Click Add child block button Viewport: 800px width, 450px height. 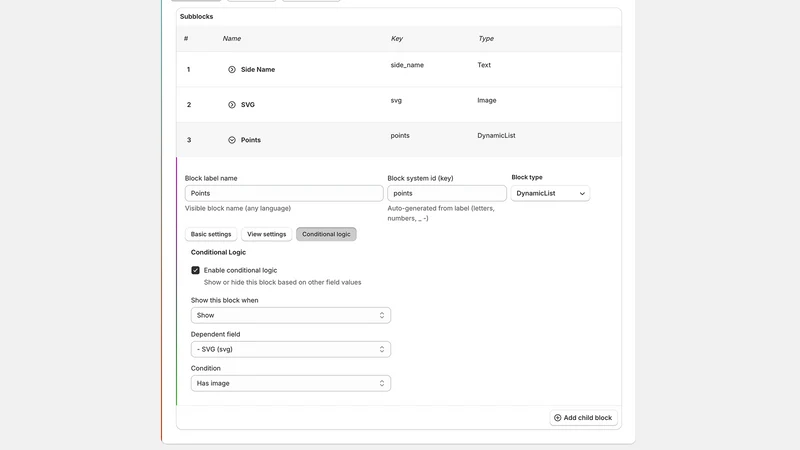(583, 418)
